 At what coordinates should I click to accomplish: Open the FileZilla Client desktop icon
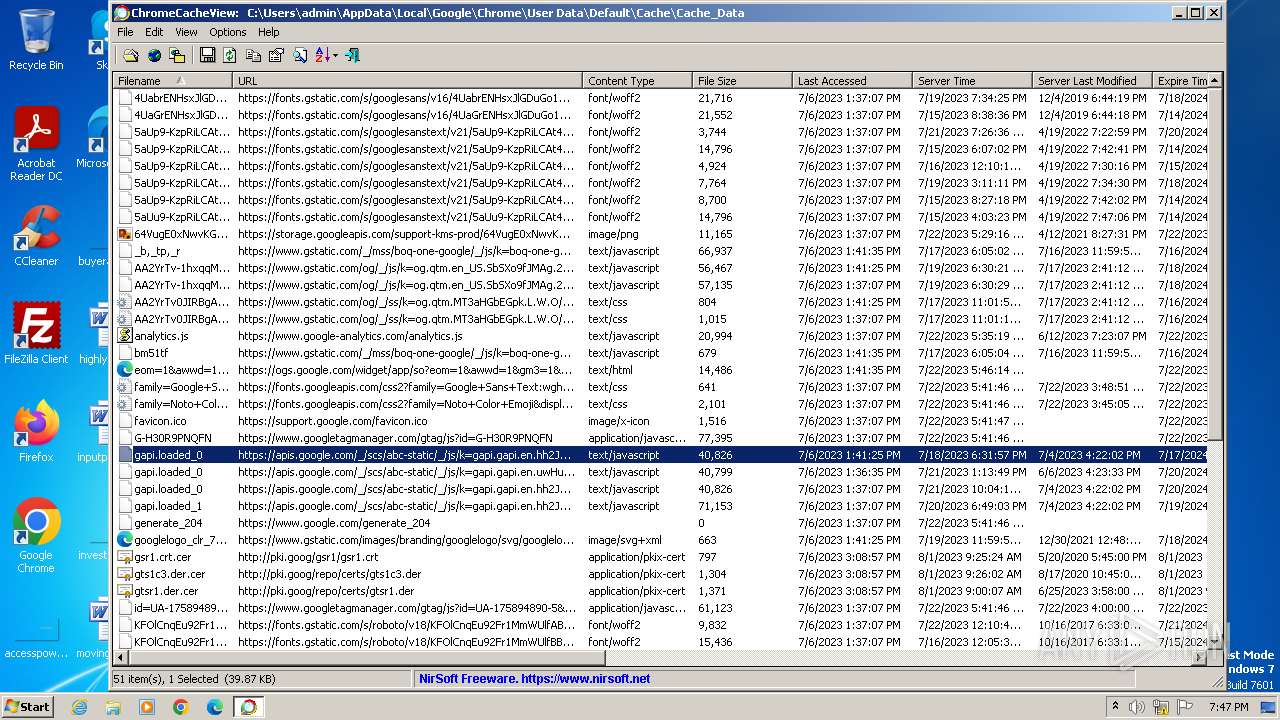pyautogui.click(x=36, y=334)
